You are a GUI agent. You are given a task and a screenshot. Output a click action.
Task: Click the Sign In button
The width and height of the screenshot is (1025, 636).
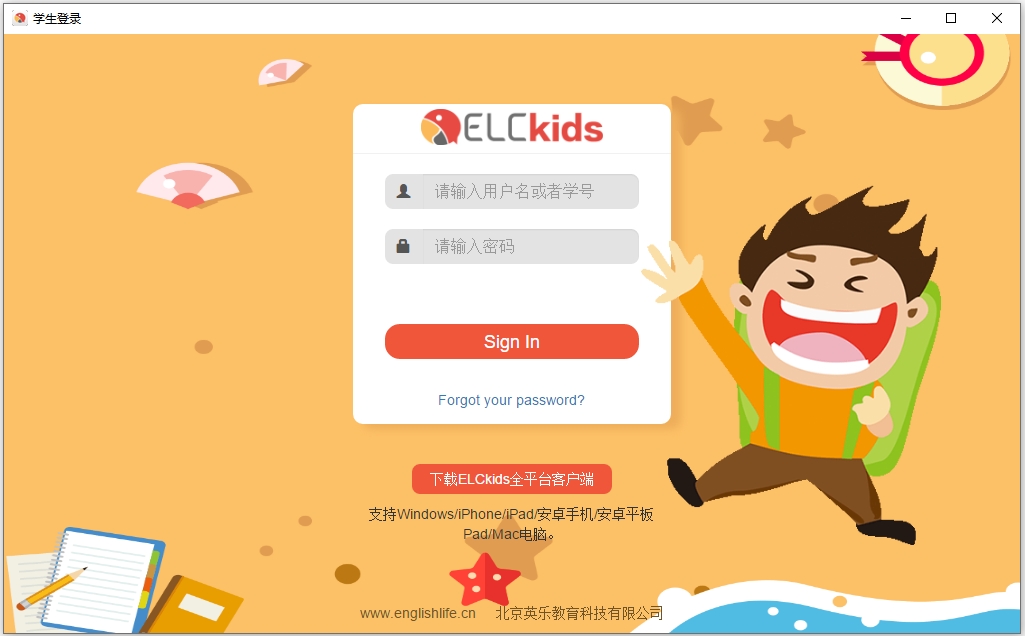[512, 341]
